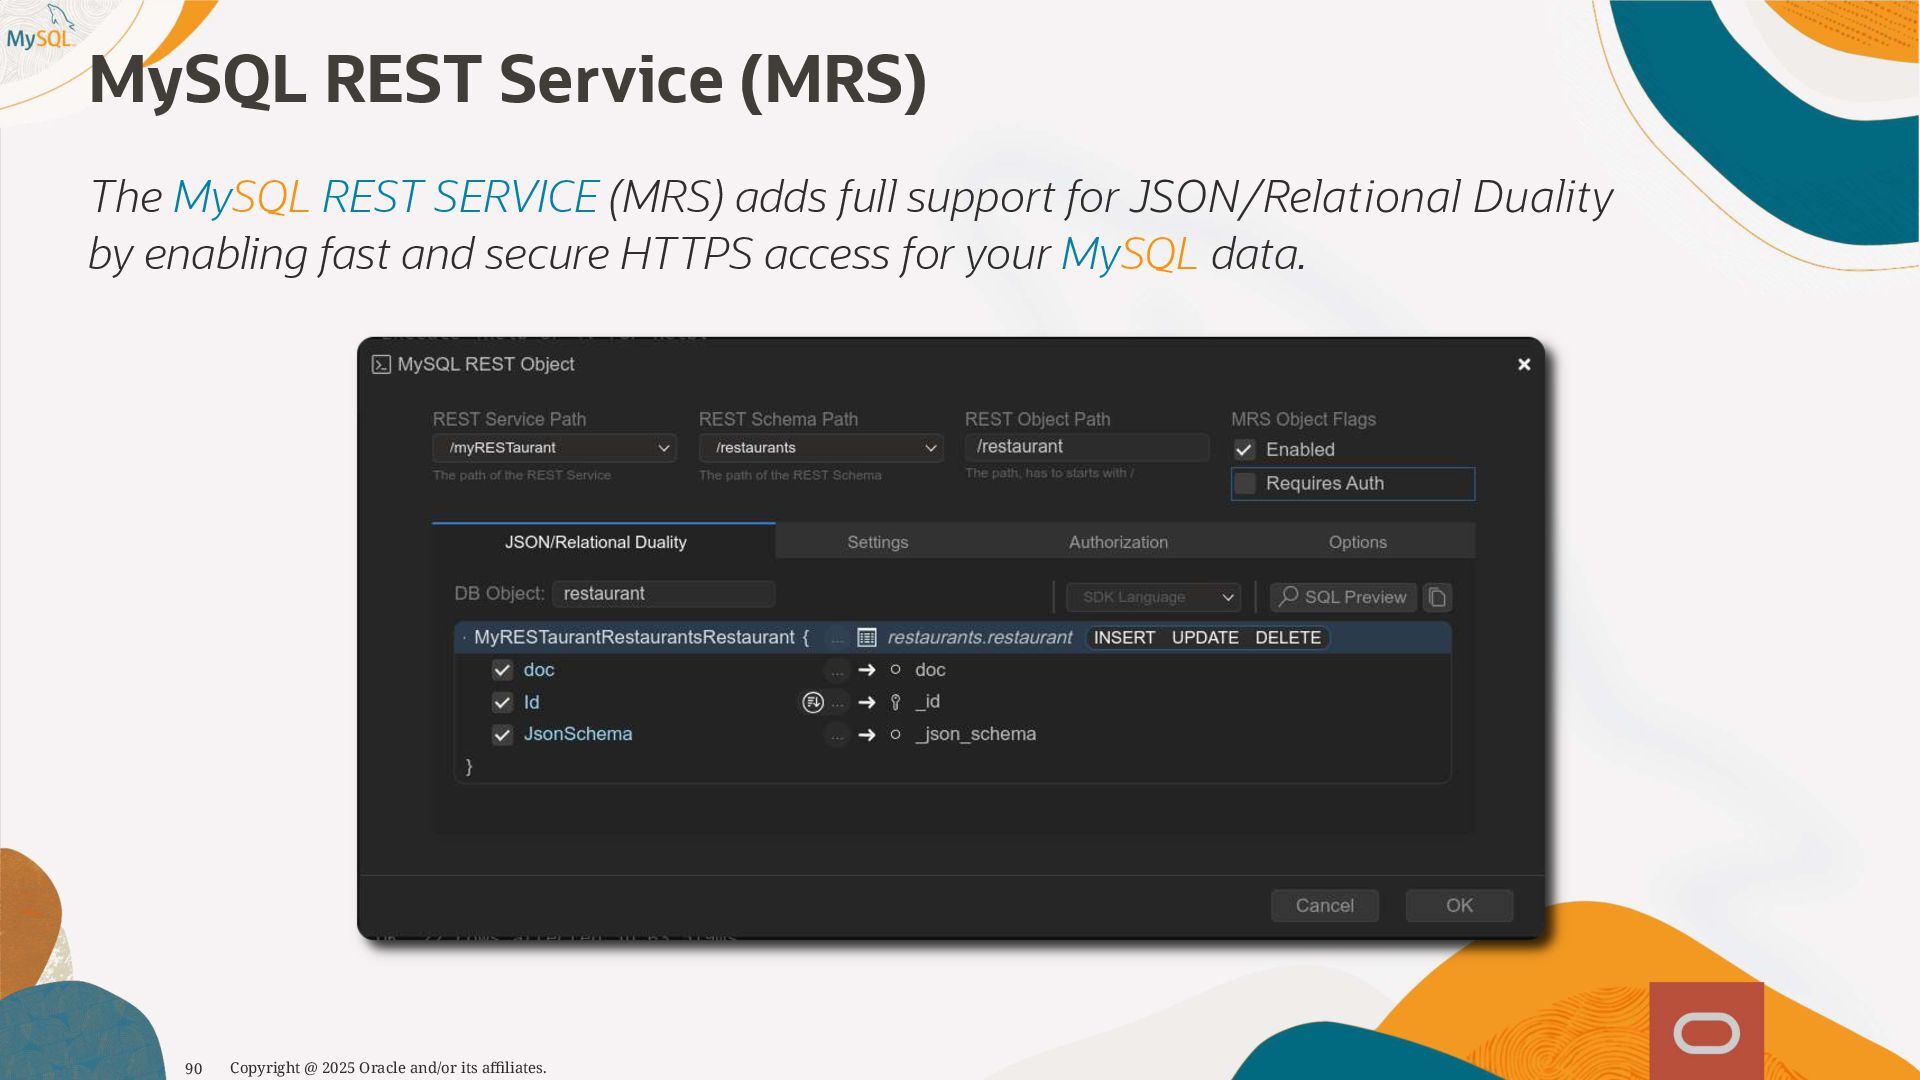Open the REST Schema Path dropdown

(x=821, y=448)
